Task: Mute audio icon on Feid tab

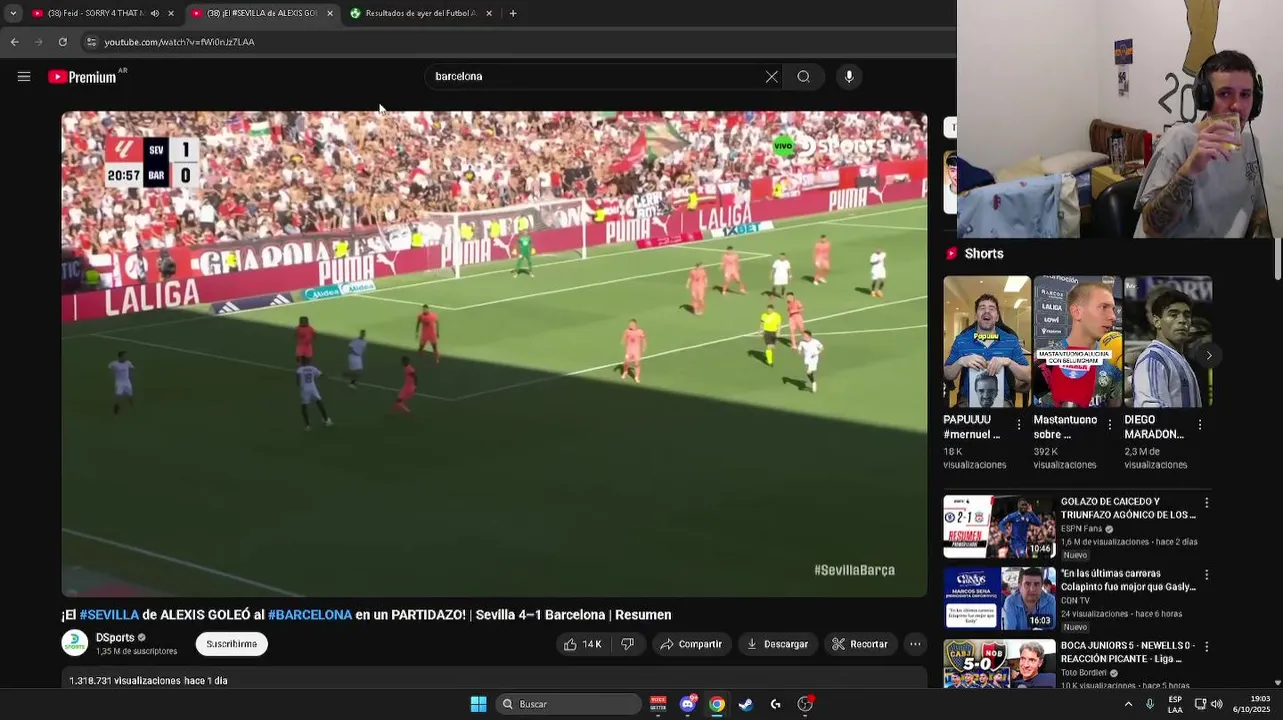Action: pos(154,13)
